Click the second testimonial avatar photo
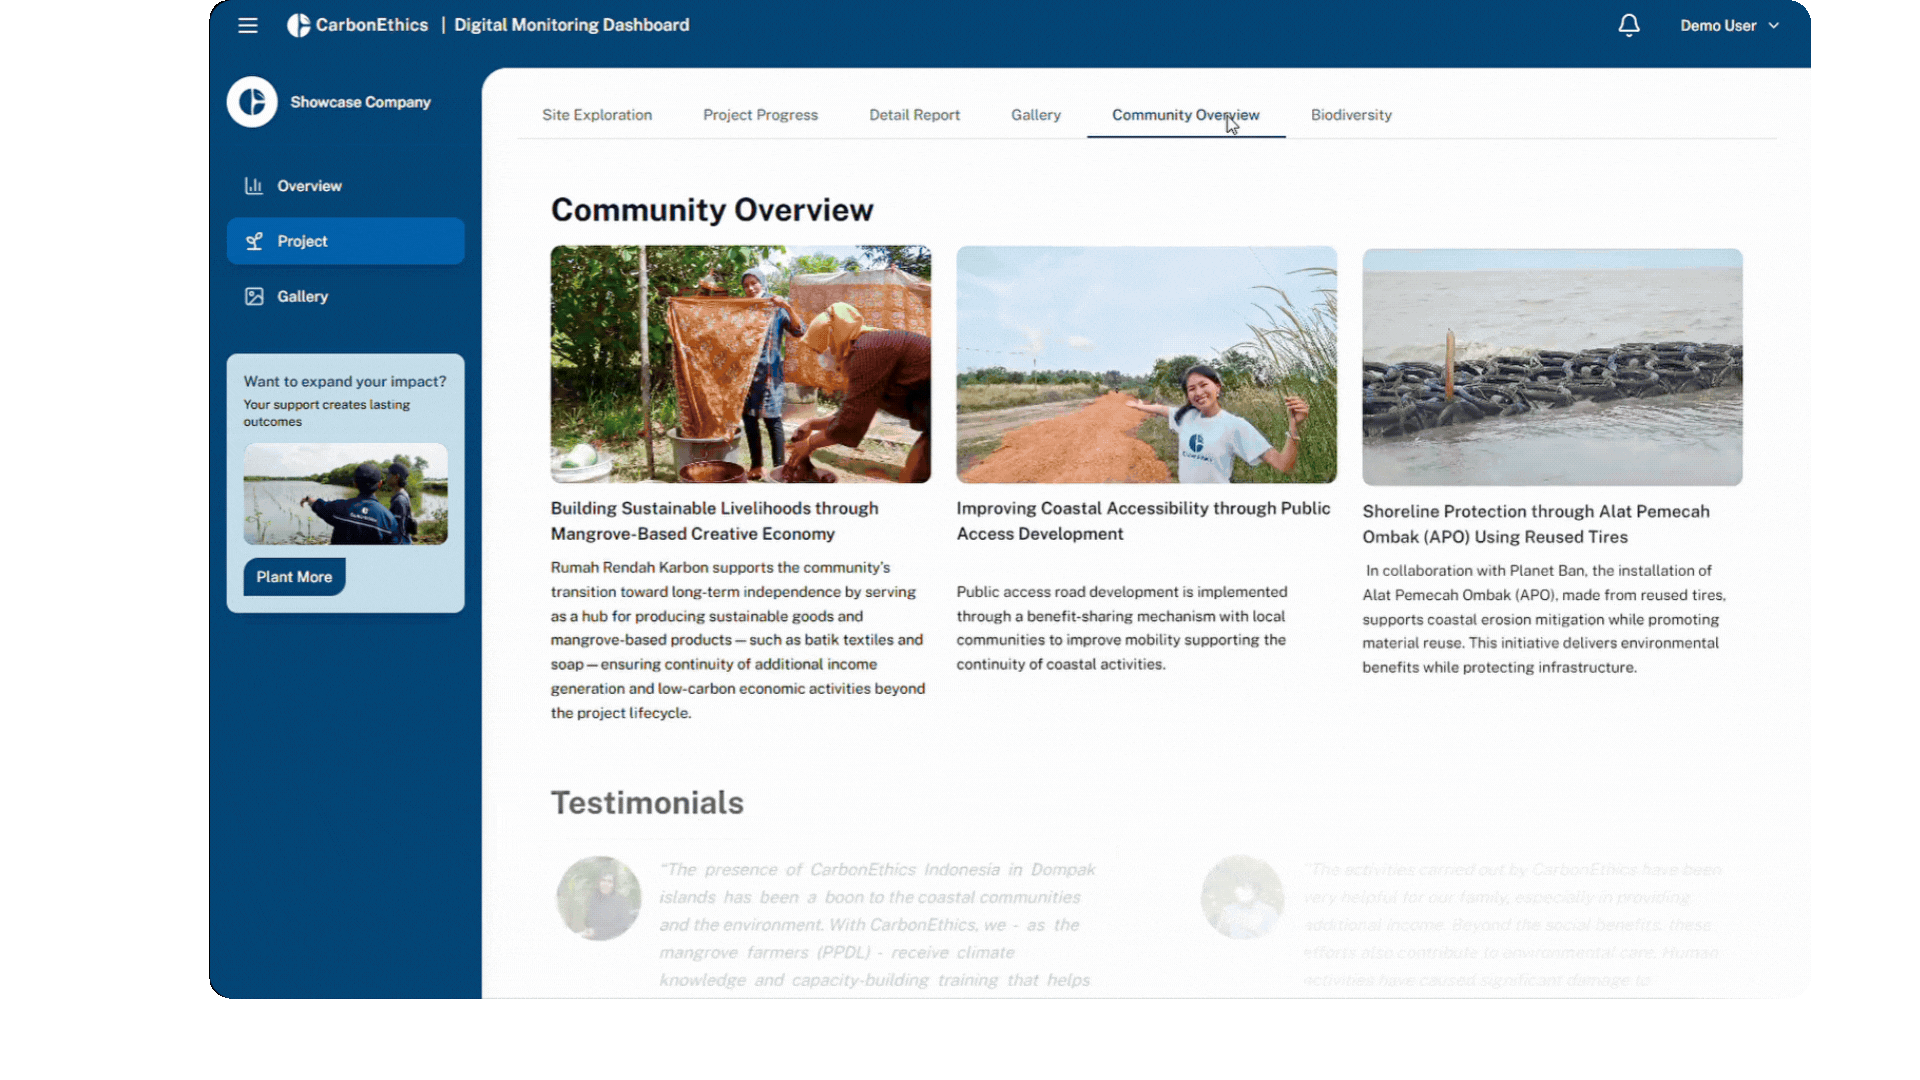The width and height of the screenshot is (1920, 1080). tap(1243, 897)
